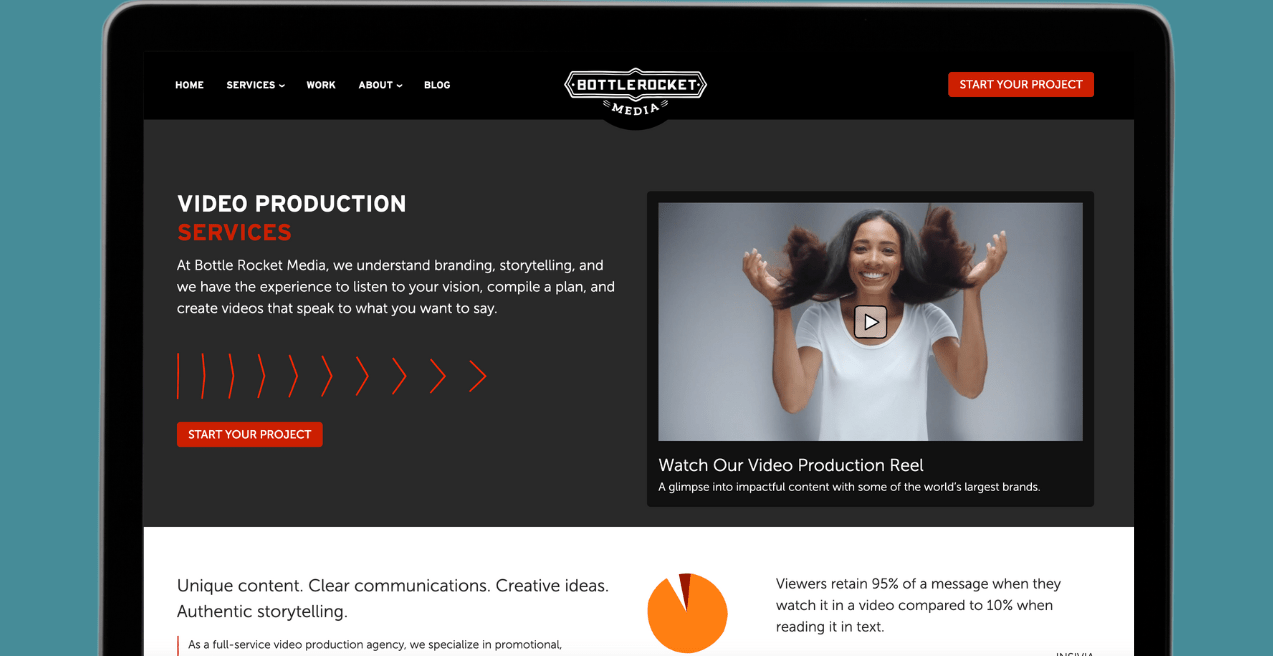Click the INSIVIA source attribution

[x=1074, y=652]
